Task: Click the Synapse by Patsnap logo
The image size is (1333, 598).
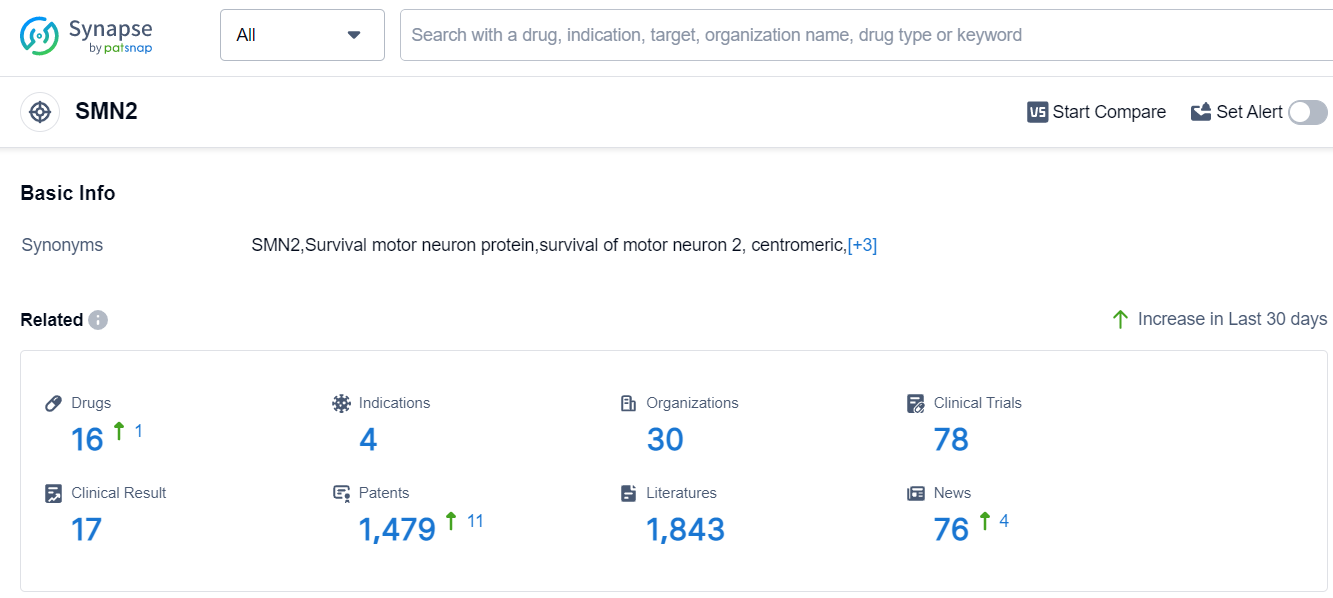Action: 86,36
